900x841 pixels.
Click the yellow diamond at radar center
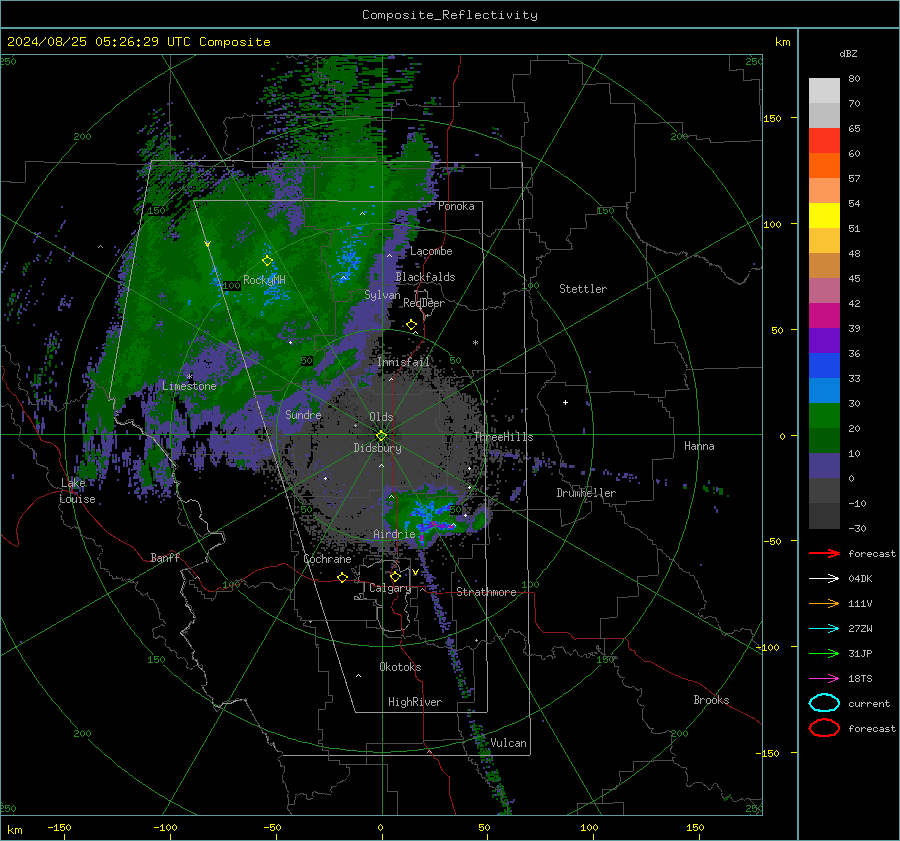[x=381, y=436]
